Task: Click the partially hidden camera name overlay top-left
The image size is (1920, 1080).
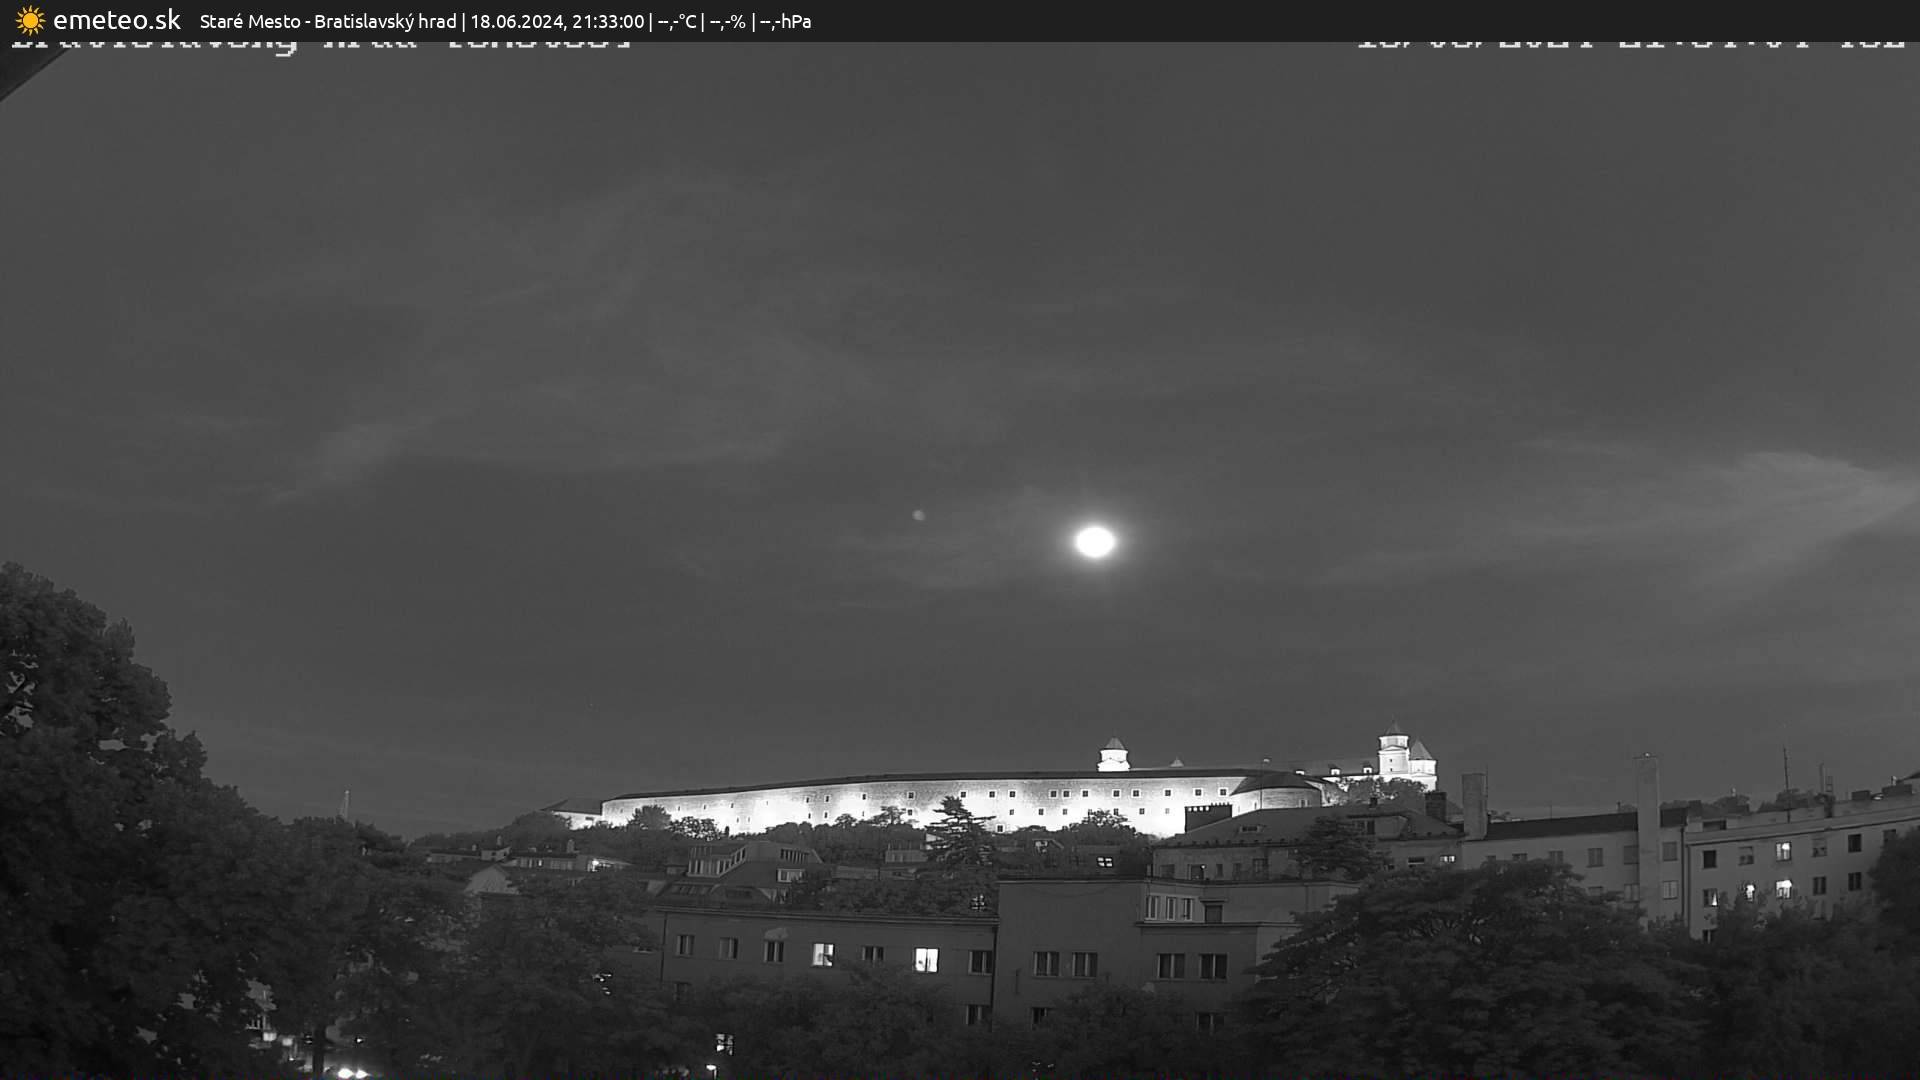Action: [x=320, y=44]
